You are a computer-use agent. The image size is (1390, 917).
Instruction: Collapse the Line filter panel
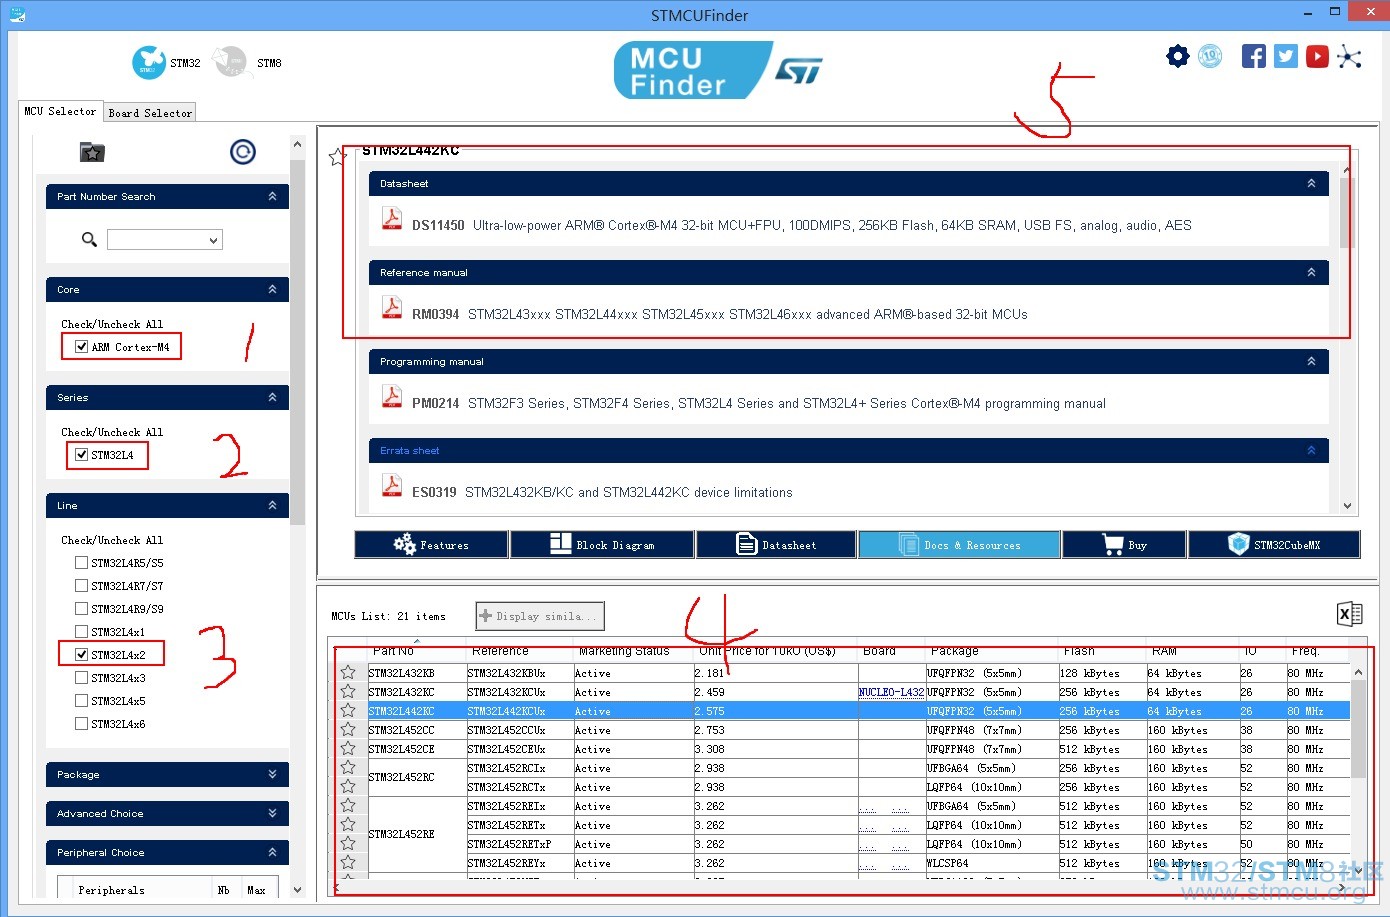point(272,505)
